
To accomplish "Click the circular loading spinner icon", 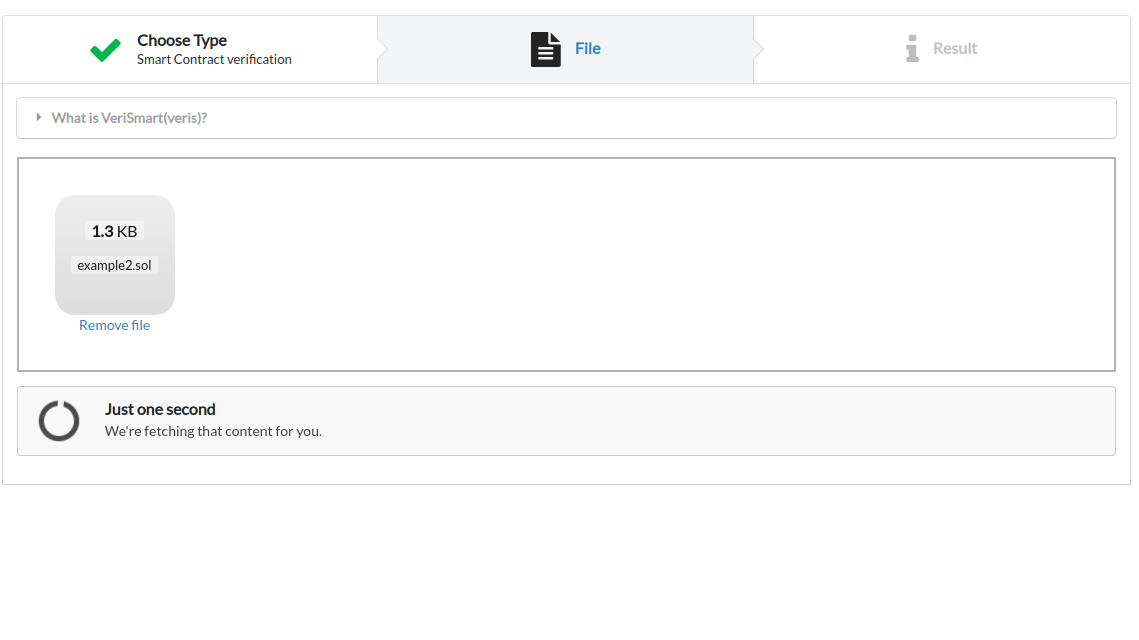I will (59, 421).
